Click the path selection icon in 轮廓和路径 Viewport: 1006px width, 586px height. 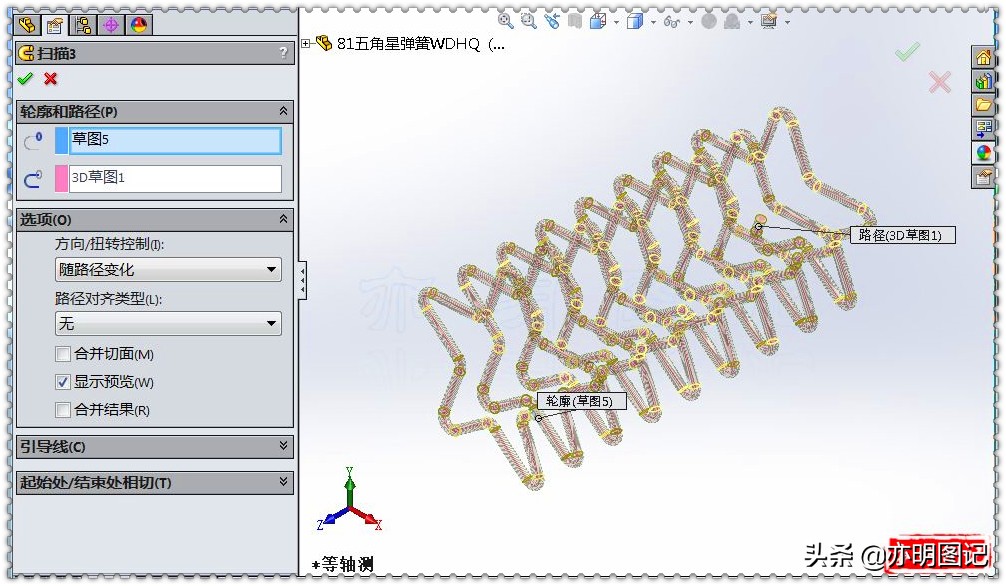[33, 178]
